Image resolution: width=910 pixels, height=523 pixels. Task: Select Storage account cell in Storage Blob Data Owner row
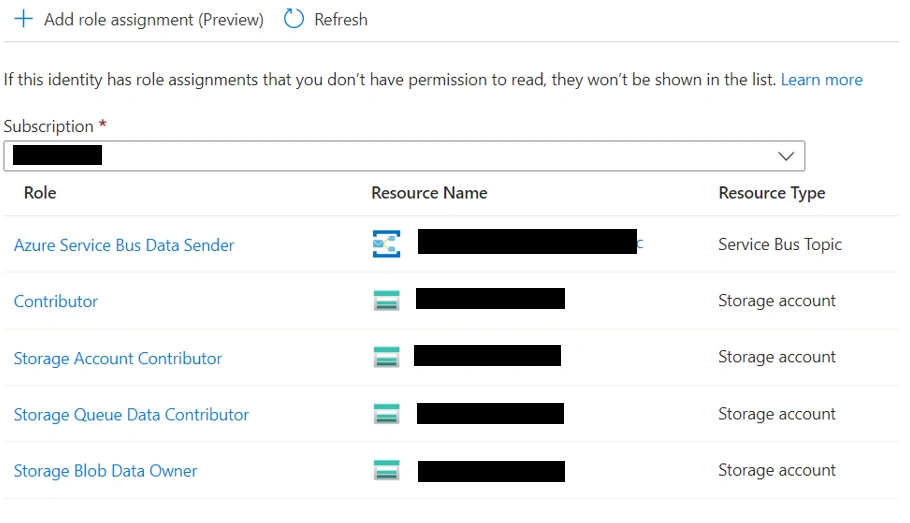(x=777, y=470)
